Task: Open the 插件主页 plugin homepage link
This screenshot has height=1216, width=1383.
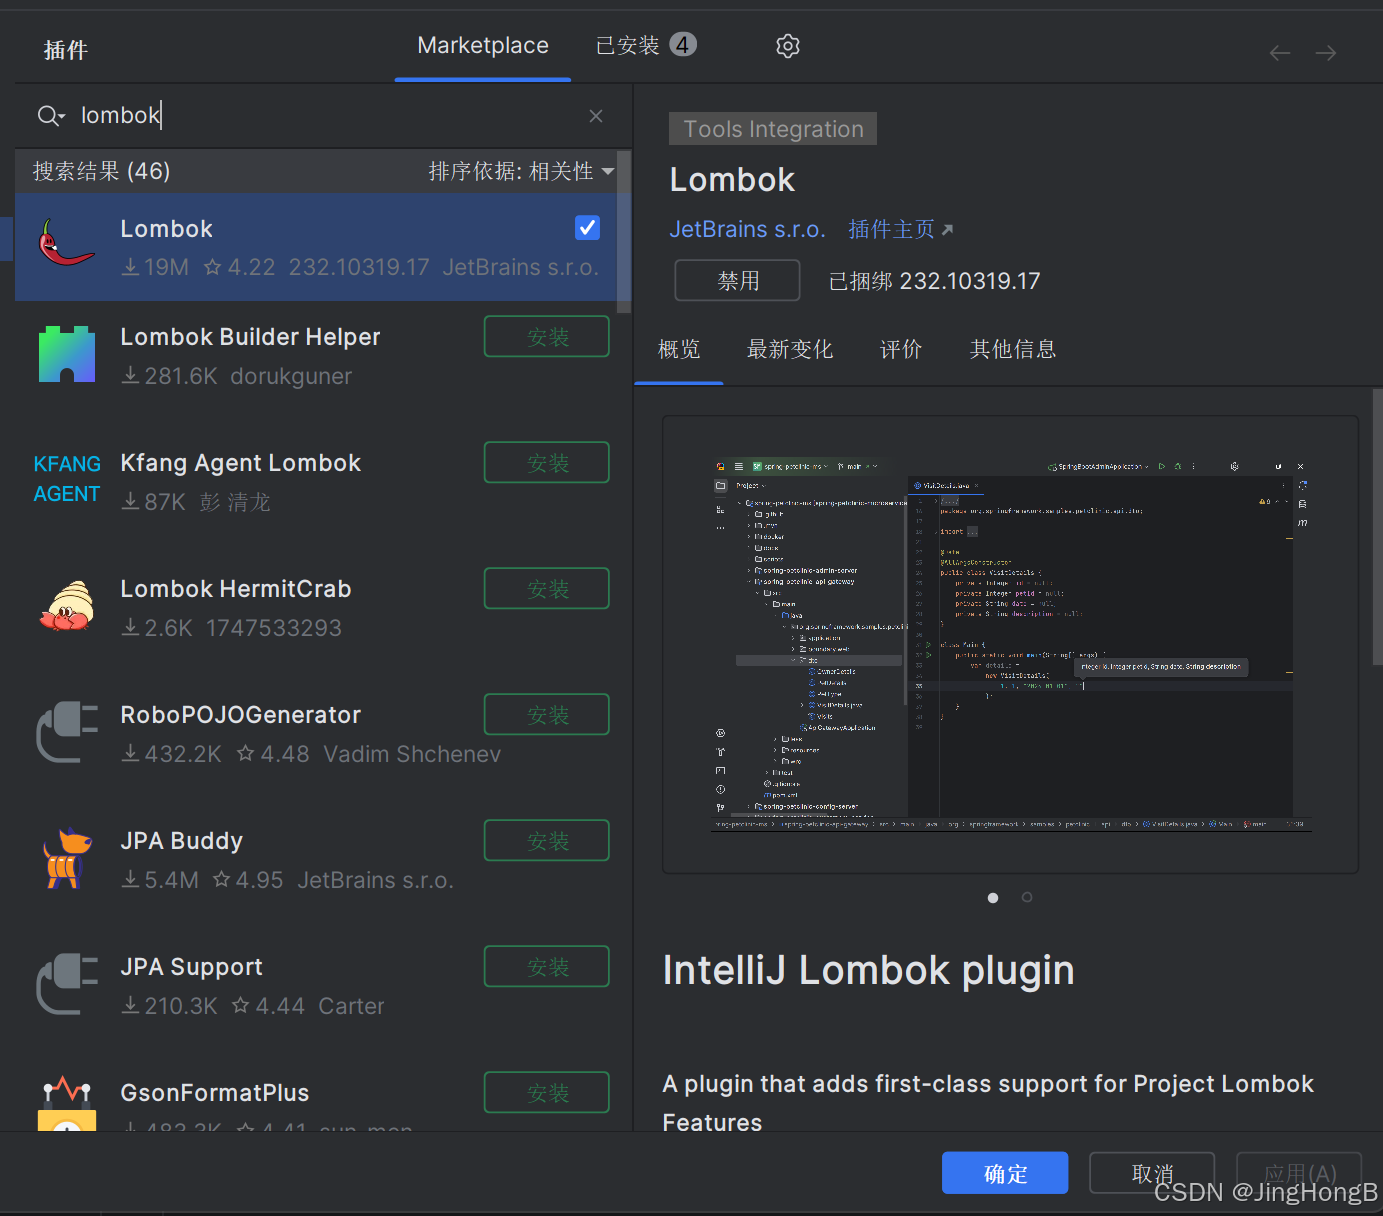Action: 901,230
